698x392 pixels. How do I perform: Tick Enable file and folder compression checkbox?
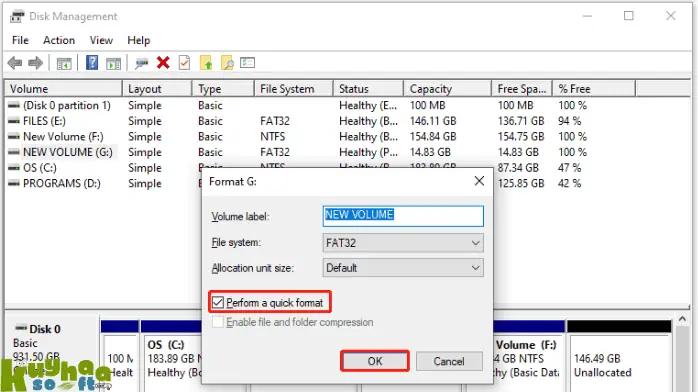(218, 322)
